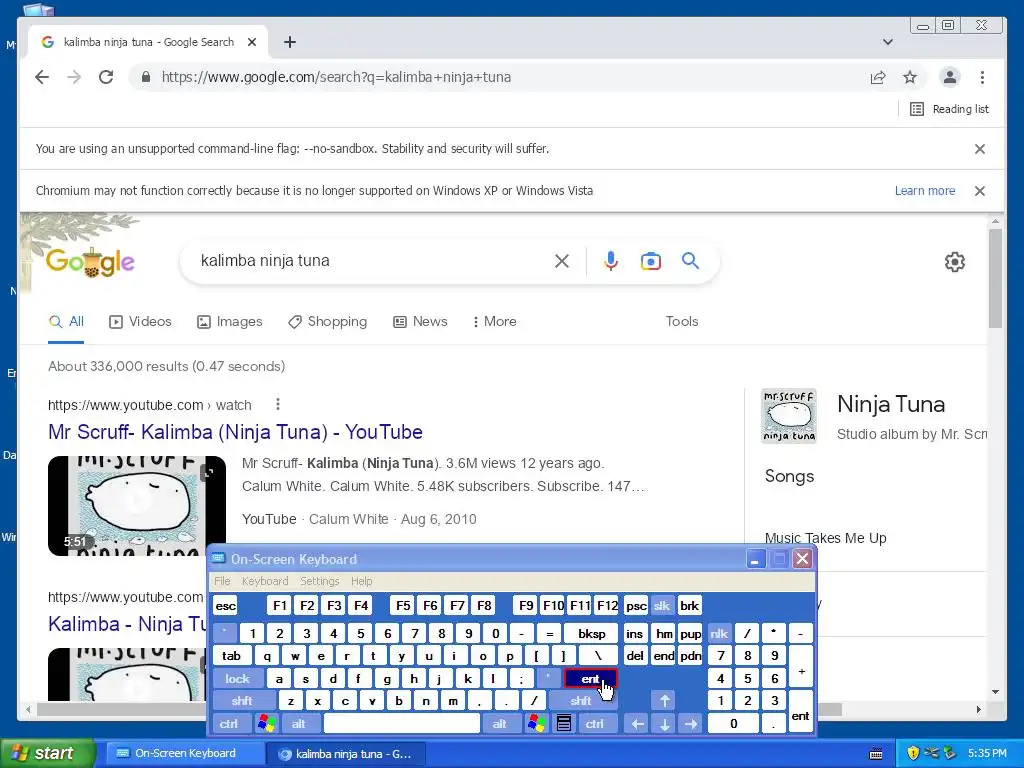Open the Reading list panel

950,109
